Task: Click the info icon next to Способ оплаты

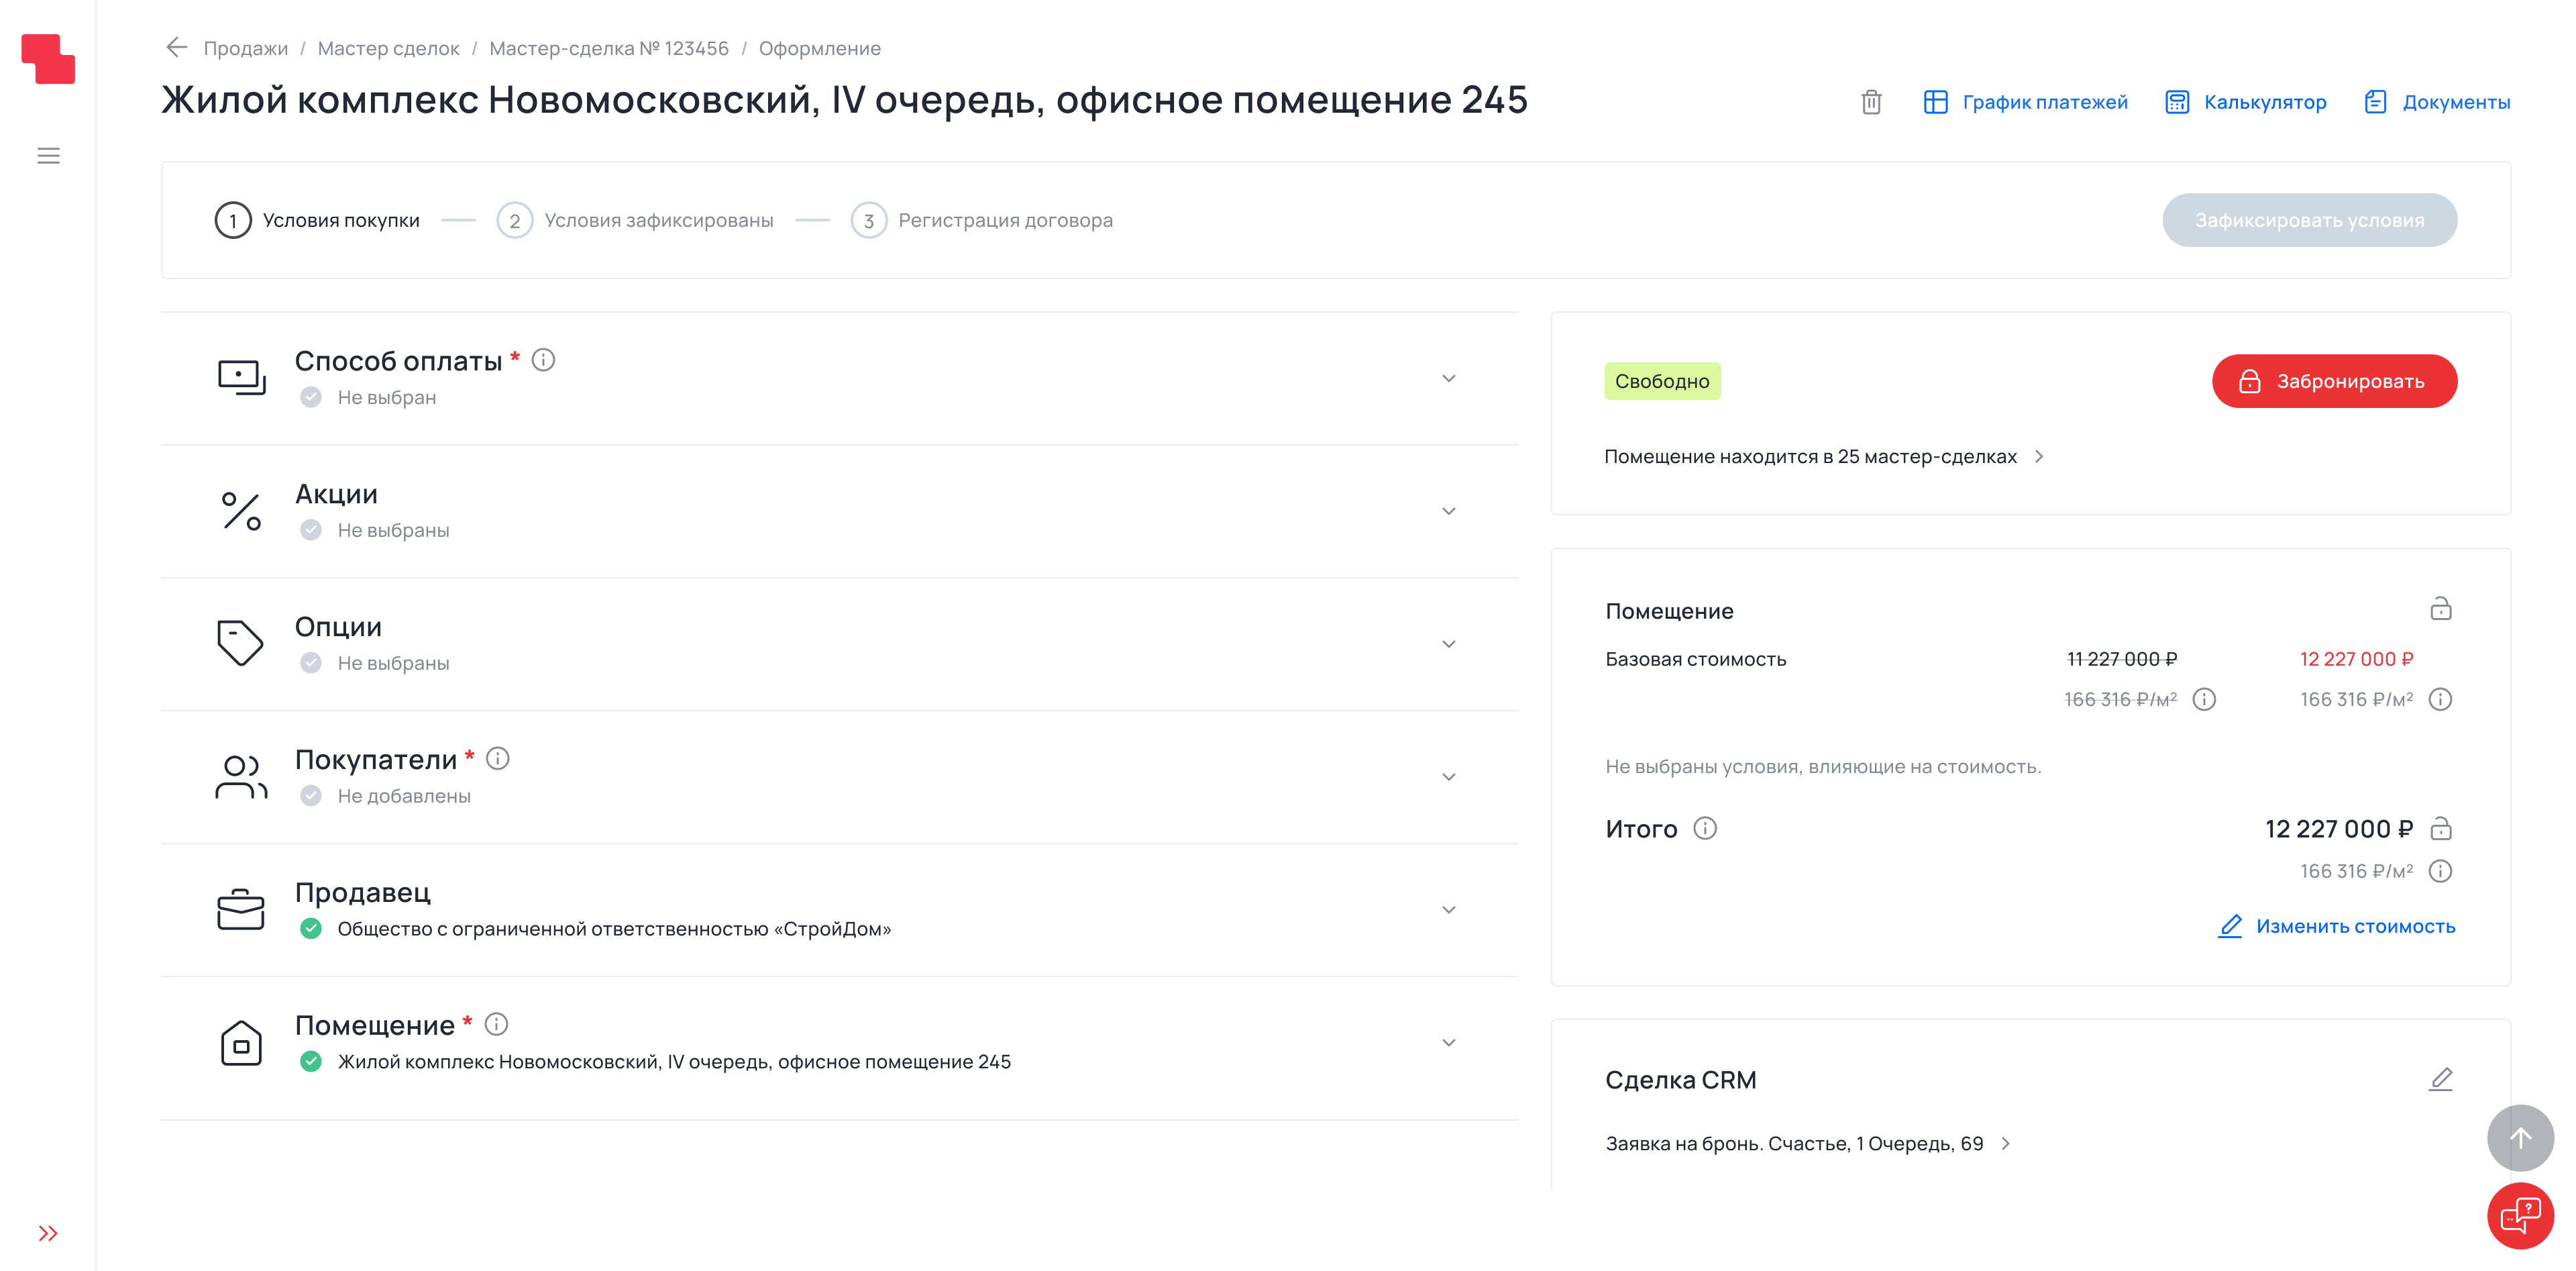Action: click(x=544, y=361)
